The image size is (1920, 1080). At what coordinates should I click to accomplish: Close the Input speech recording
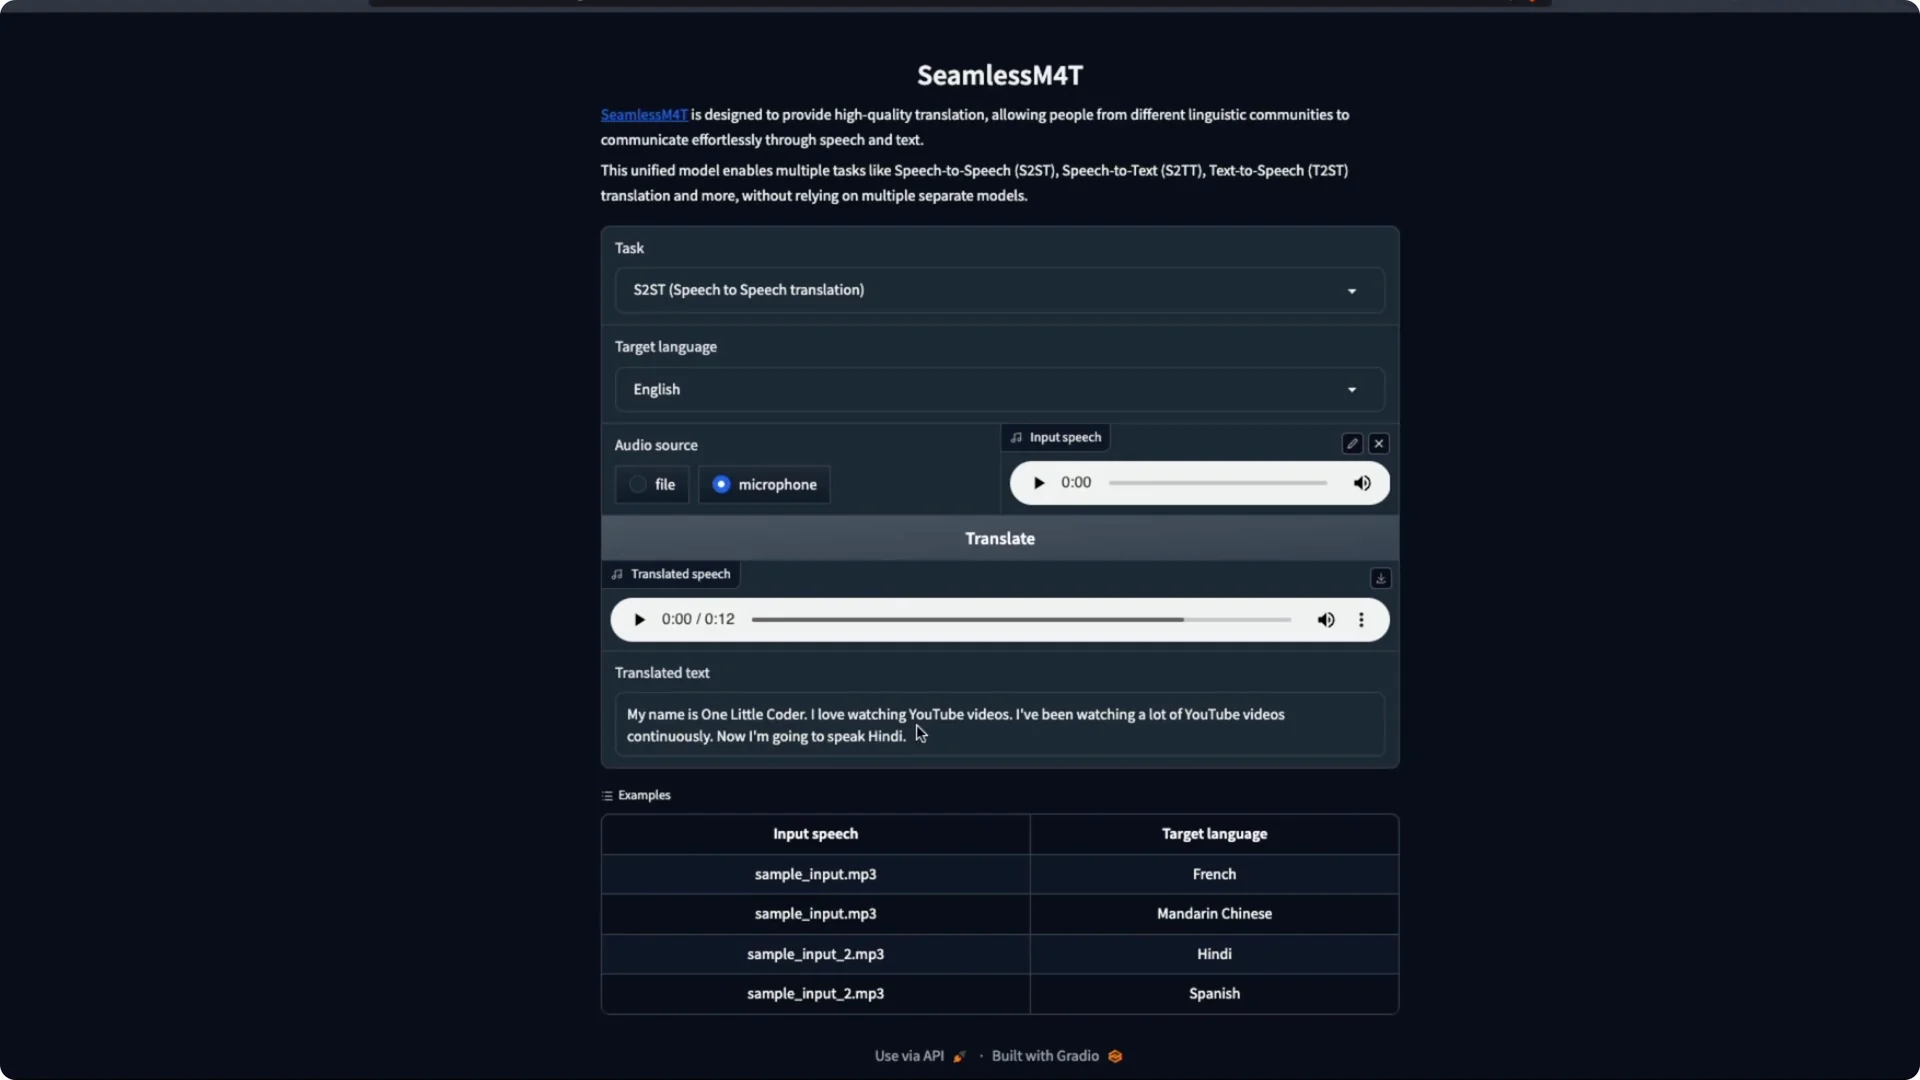click(1379, 443)
